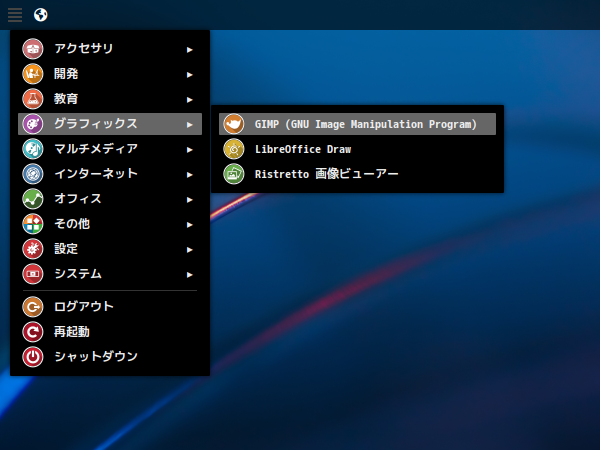Open the 教育 menu label
600x450 pixels.
[x=66, y=99]
